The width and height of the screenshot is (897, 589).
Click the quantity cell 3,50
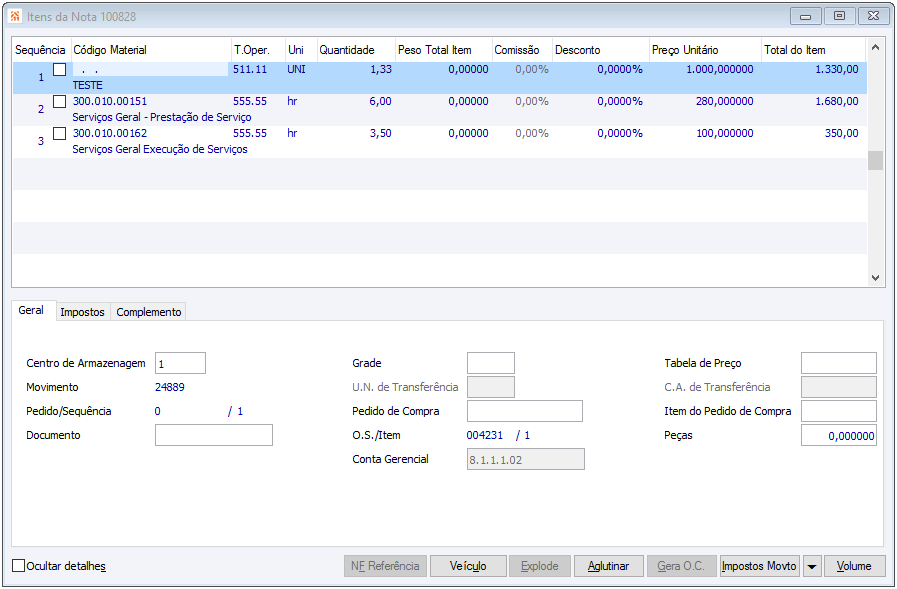[381, 133]
